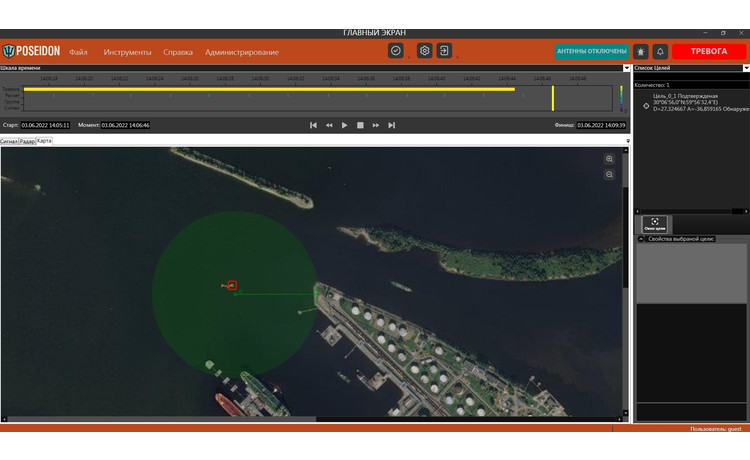Collapse the Свойства выбранной цели section

pos(641,239)
